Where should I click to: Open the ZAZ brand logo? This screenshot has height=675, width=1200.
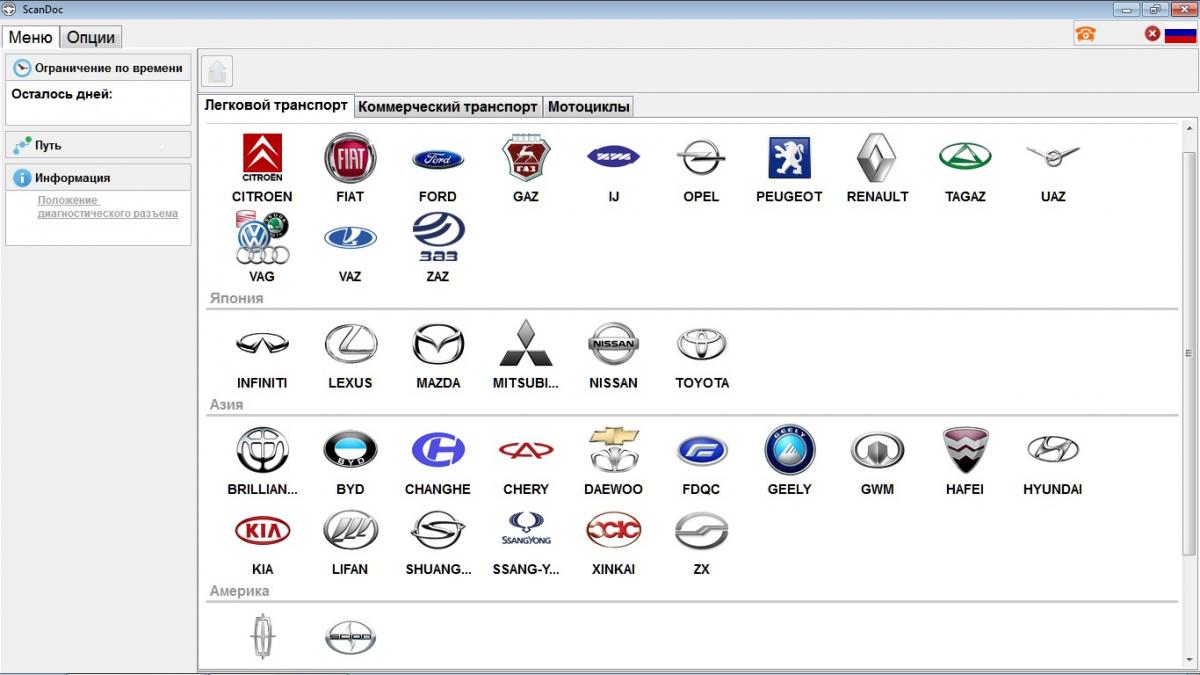pyautogui.click(x=438, y=238)
